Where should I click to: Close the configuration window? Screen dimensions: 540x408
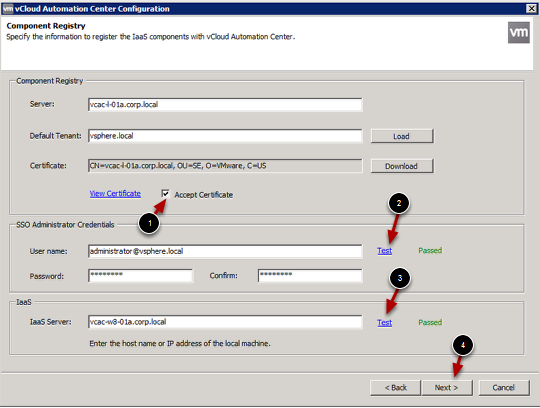pos(531,9)
